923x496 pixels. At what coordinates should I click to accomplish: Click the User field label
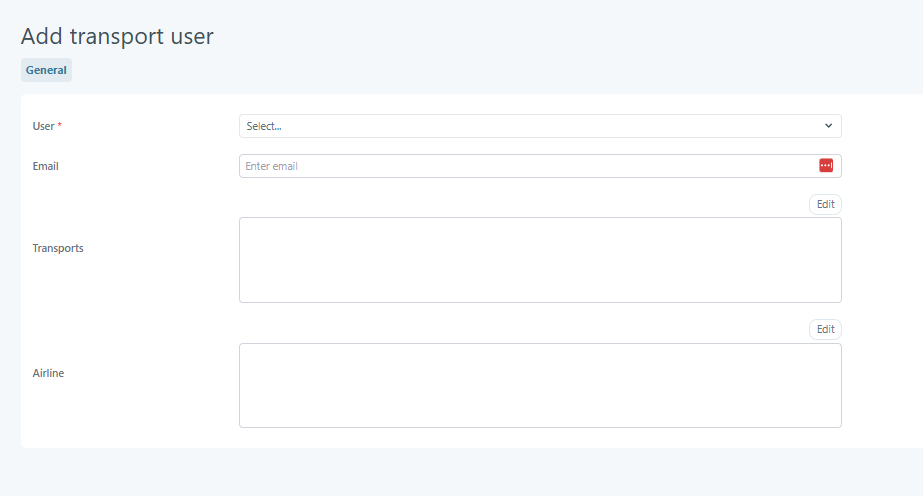(42, 126)
